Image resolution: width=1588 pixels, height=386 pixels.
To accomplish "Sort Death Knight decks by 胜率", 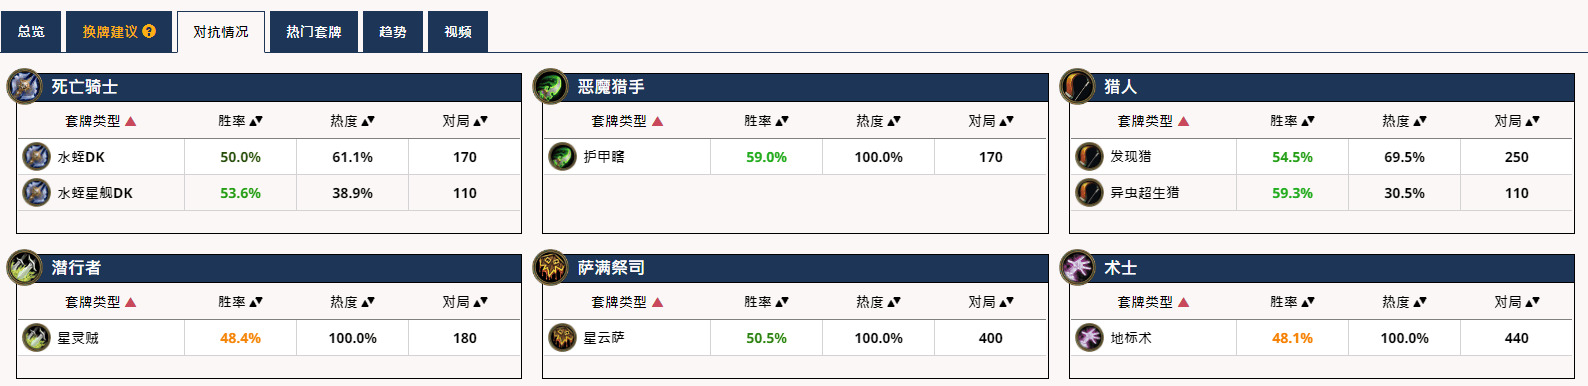I will (x=240, y=121).
